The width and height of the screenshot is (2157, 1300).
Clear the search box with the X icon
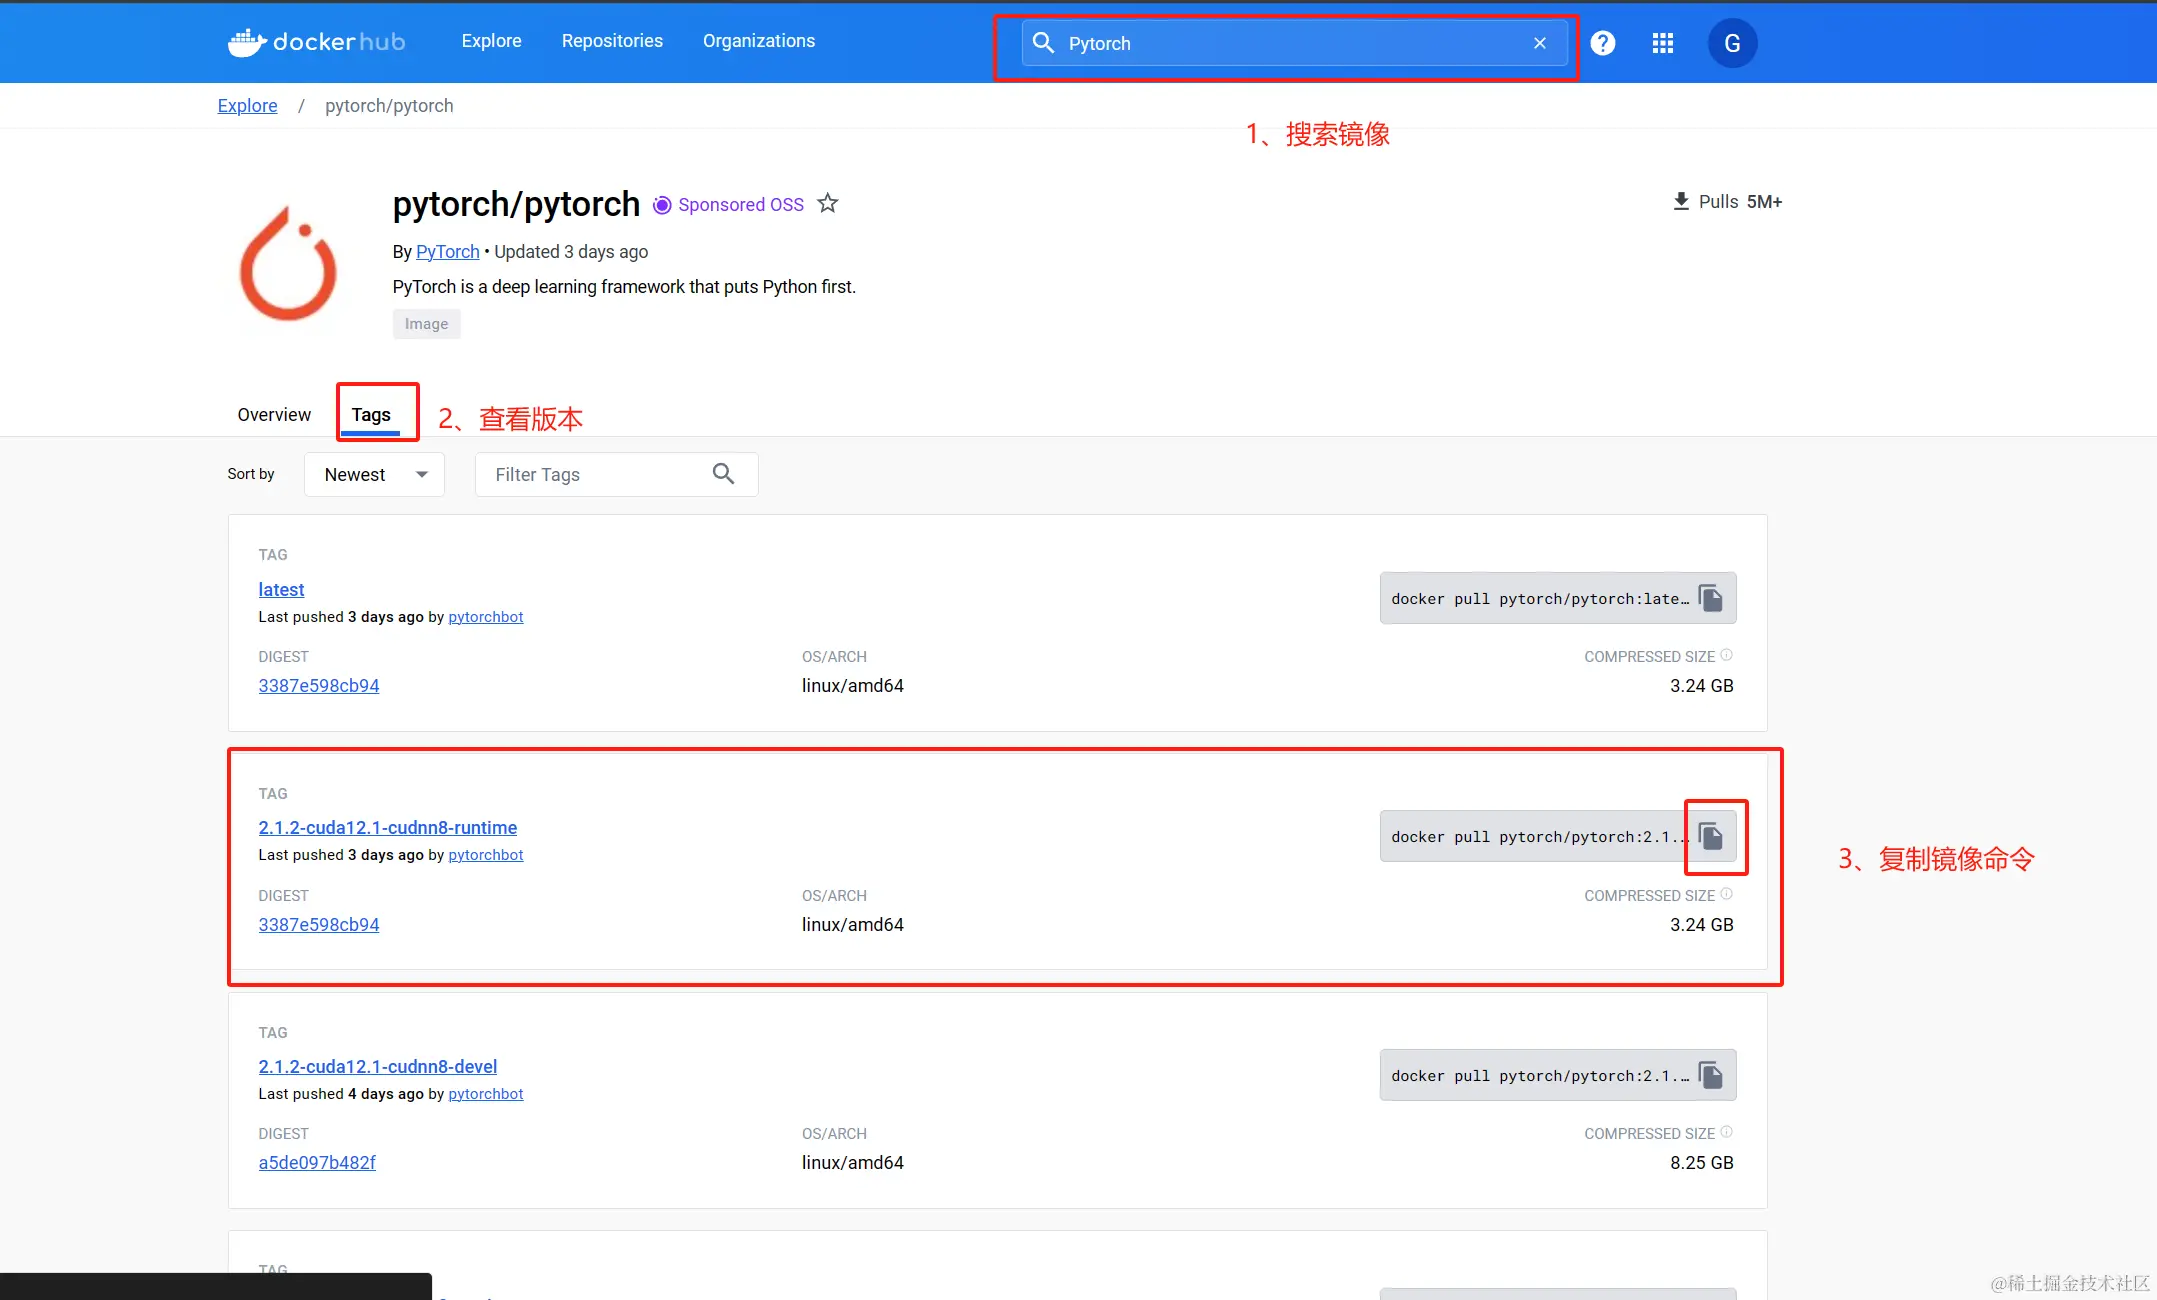pos(1539,43)
